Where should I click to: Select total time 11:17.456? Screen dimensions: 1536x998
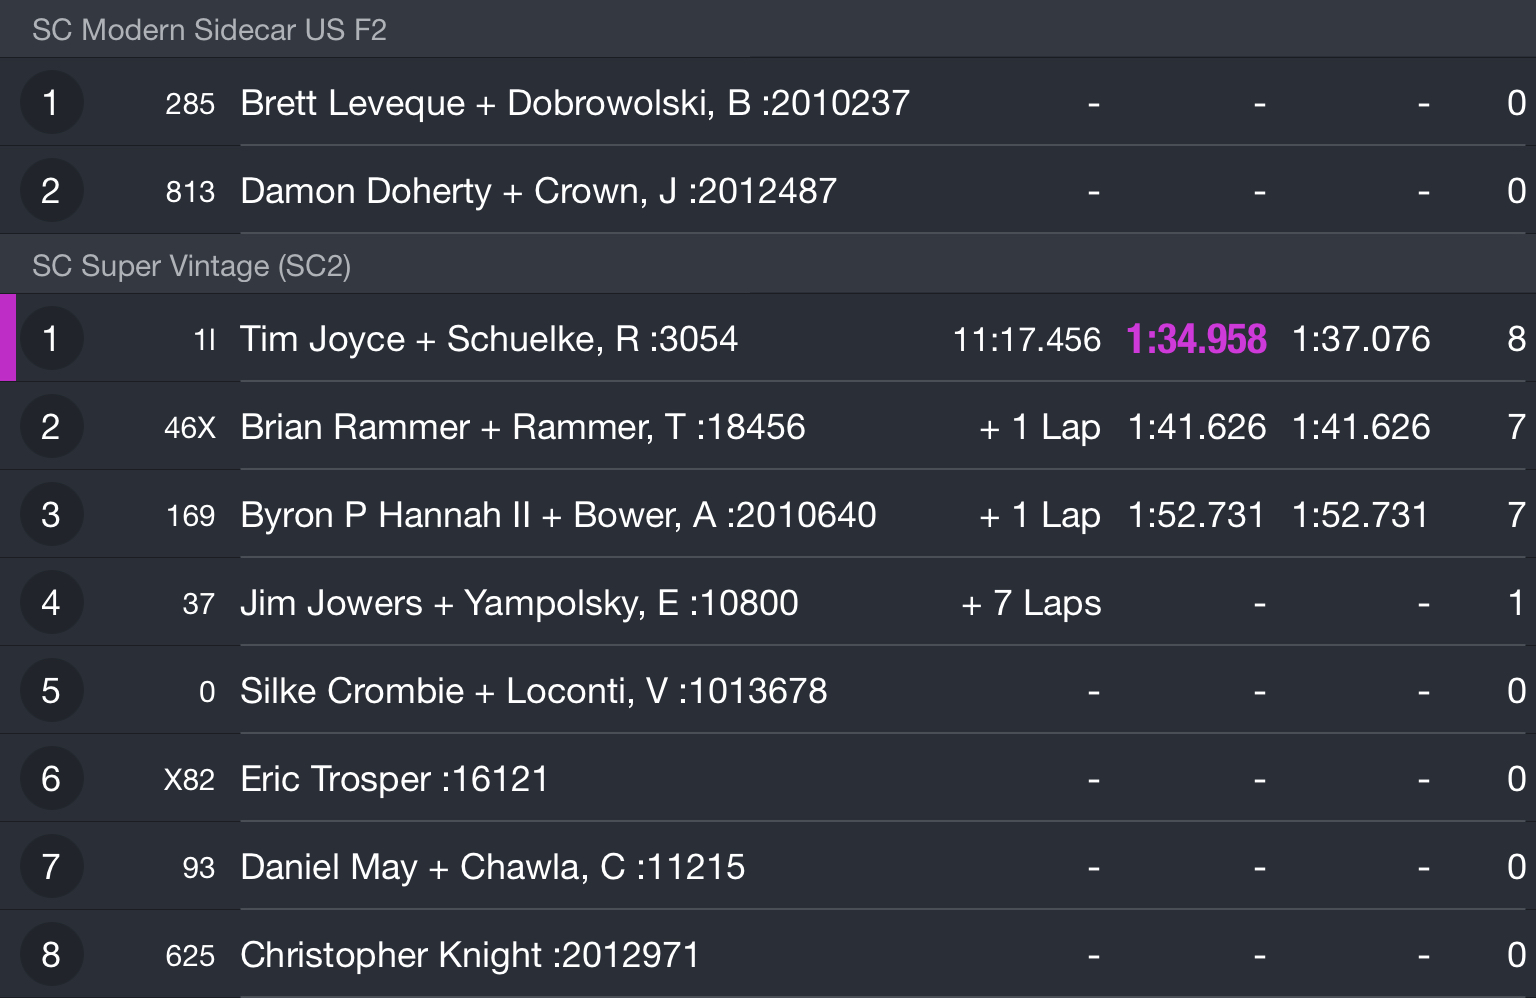point(1027,340)
